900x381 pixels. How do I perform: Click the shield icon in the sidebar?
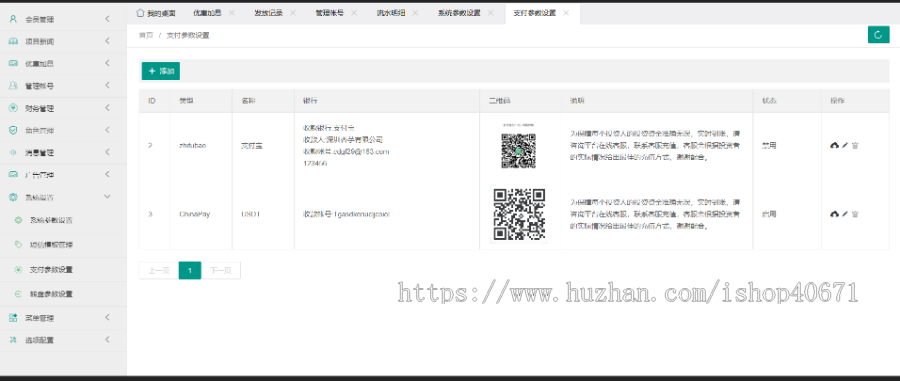tap(13, 130)
